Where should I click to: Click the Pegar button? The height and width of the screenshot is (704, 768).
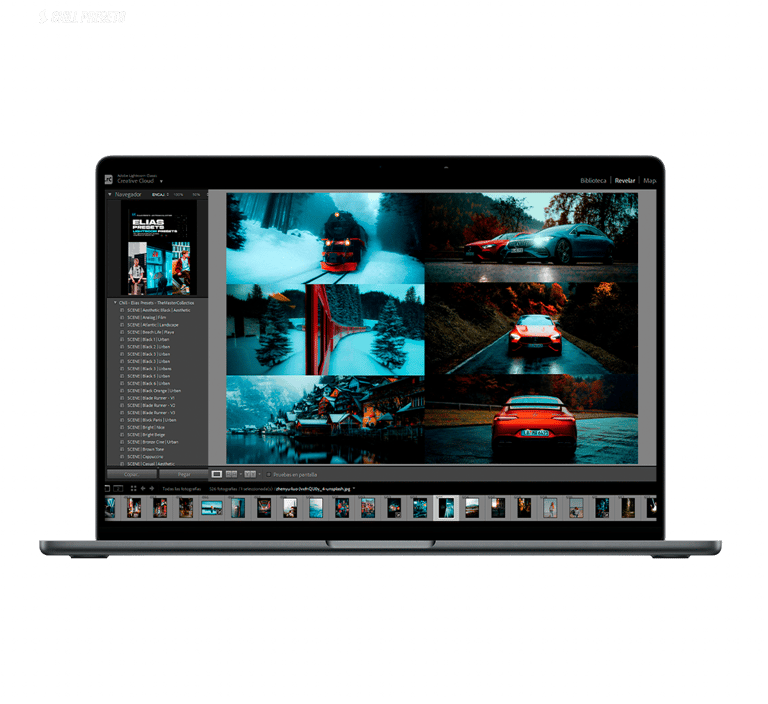pos(184,475)
